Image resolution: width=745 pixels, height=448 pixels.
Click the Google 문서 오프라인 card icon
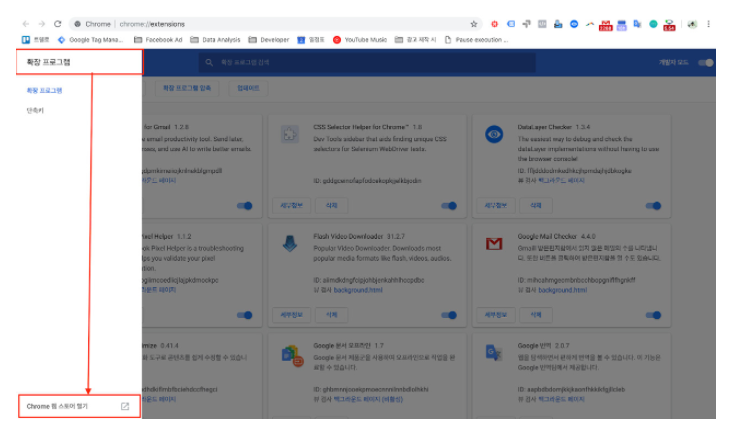coord(292,355)
